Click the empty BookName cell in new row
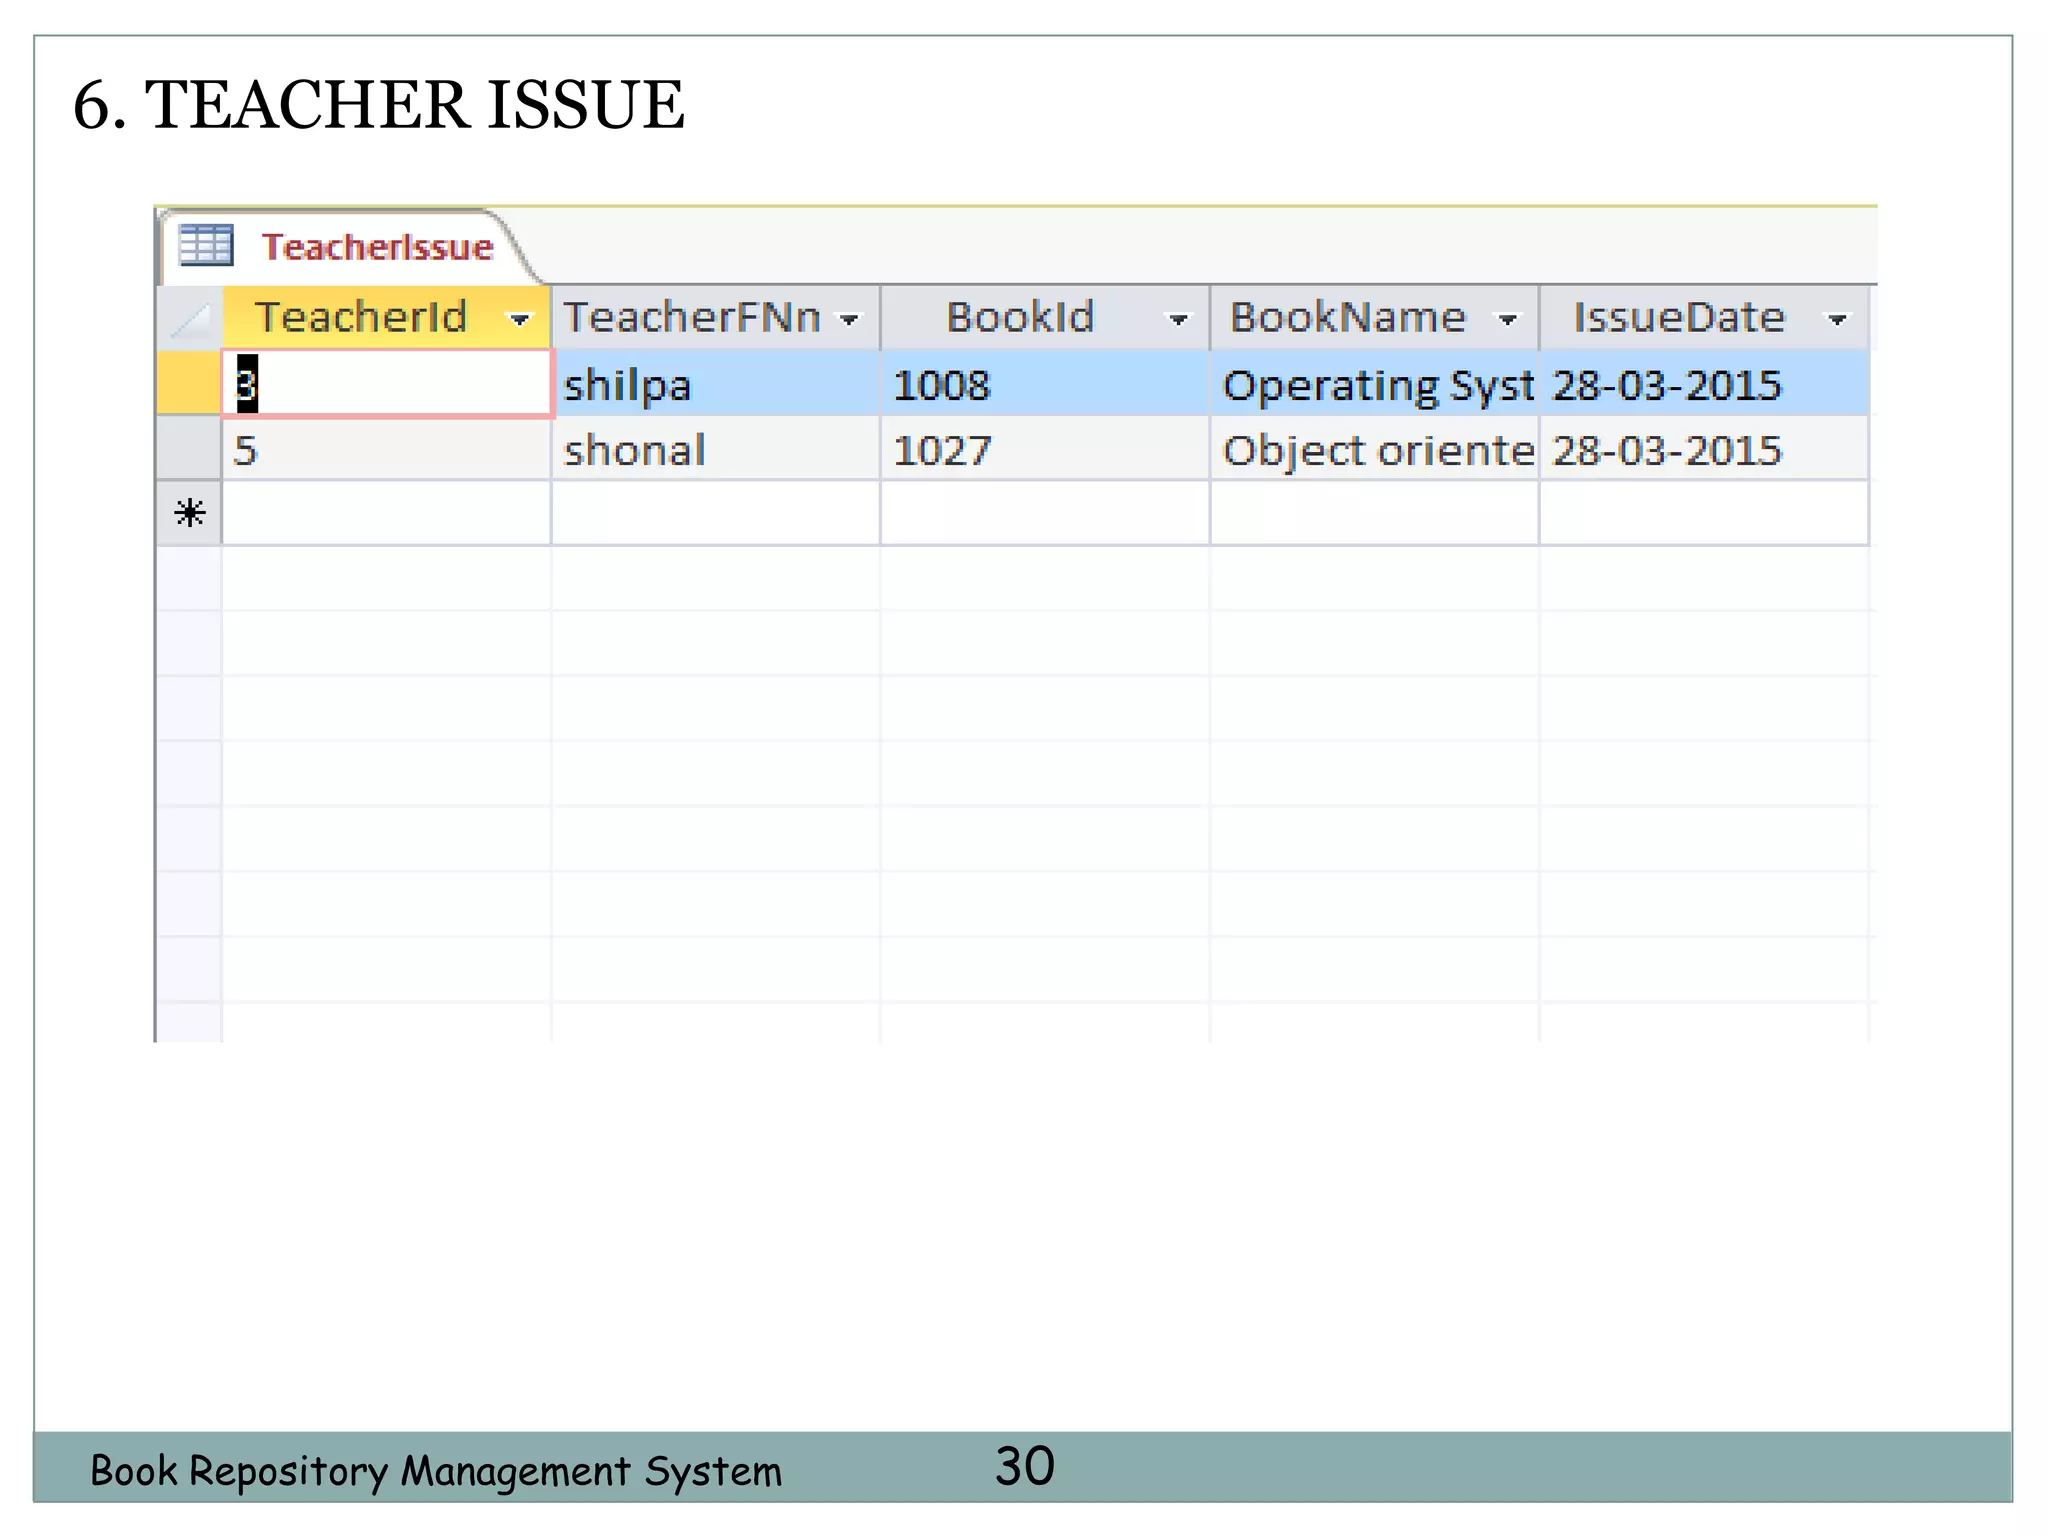The height and width of the screenshot is (1536, 2048). click(1374, 513)
